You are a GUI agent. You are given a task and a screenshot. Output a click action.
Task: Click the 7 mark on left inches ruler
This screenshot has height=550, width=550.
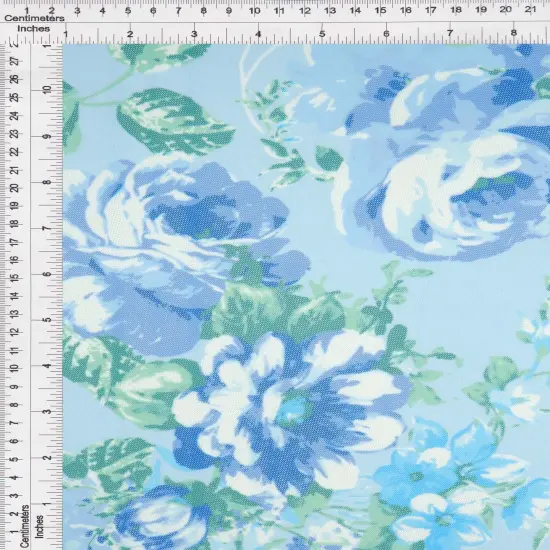point(47,228)
